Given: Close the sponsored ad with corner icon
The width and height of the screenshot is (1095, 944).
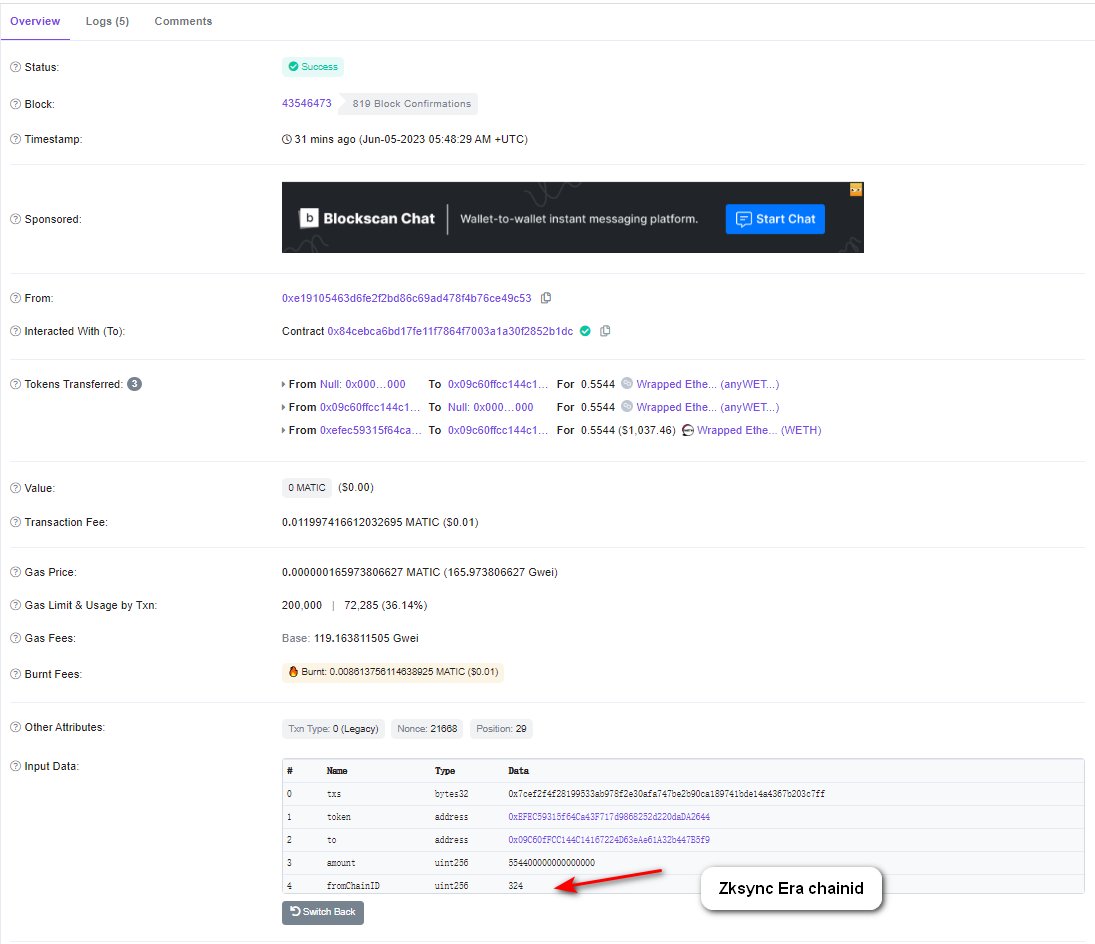Looking at the screenshot, I should pyautogui.click(x=856, y=189).
